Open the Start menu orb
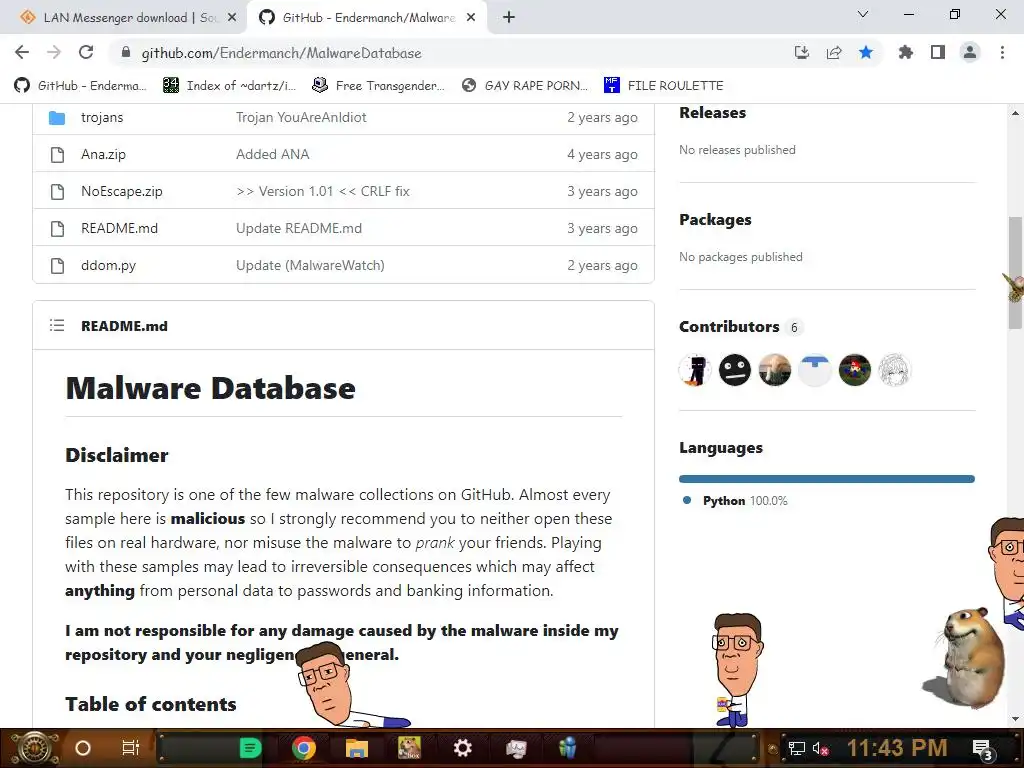Image resolution: width=1024 pixels, height=768 pixels. [34, 748]
